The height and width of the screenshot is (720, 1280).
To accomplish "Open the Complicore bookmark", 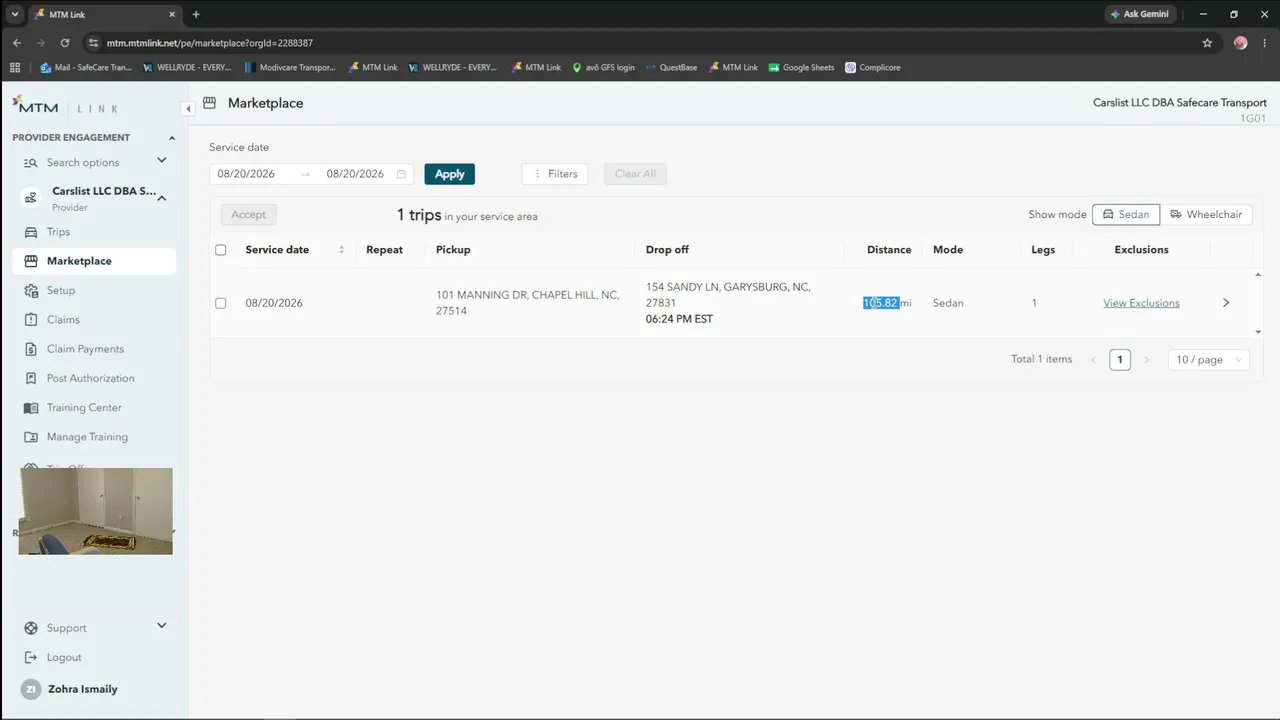I will 873,68.
